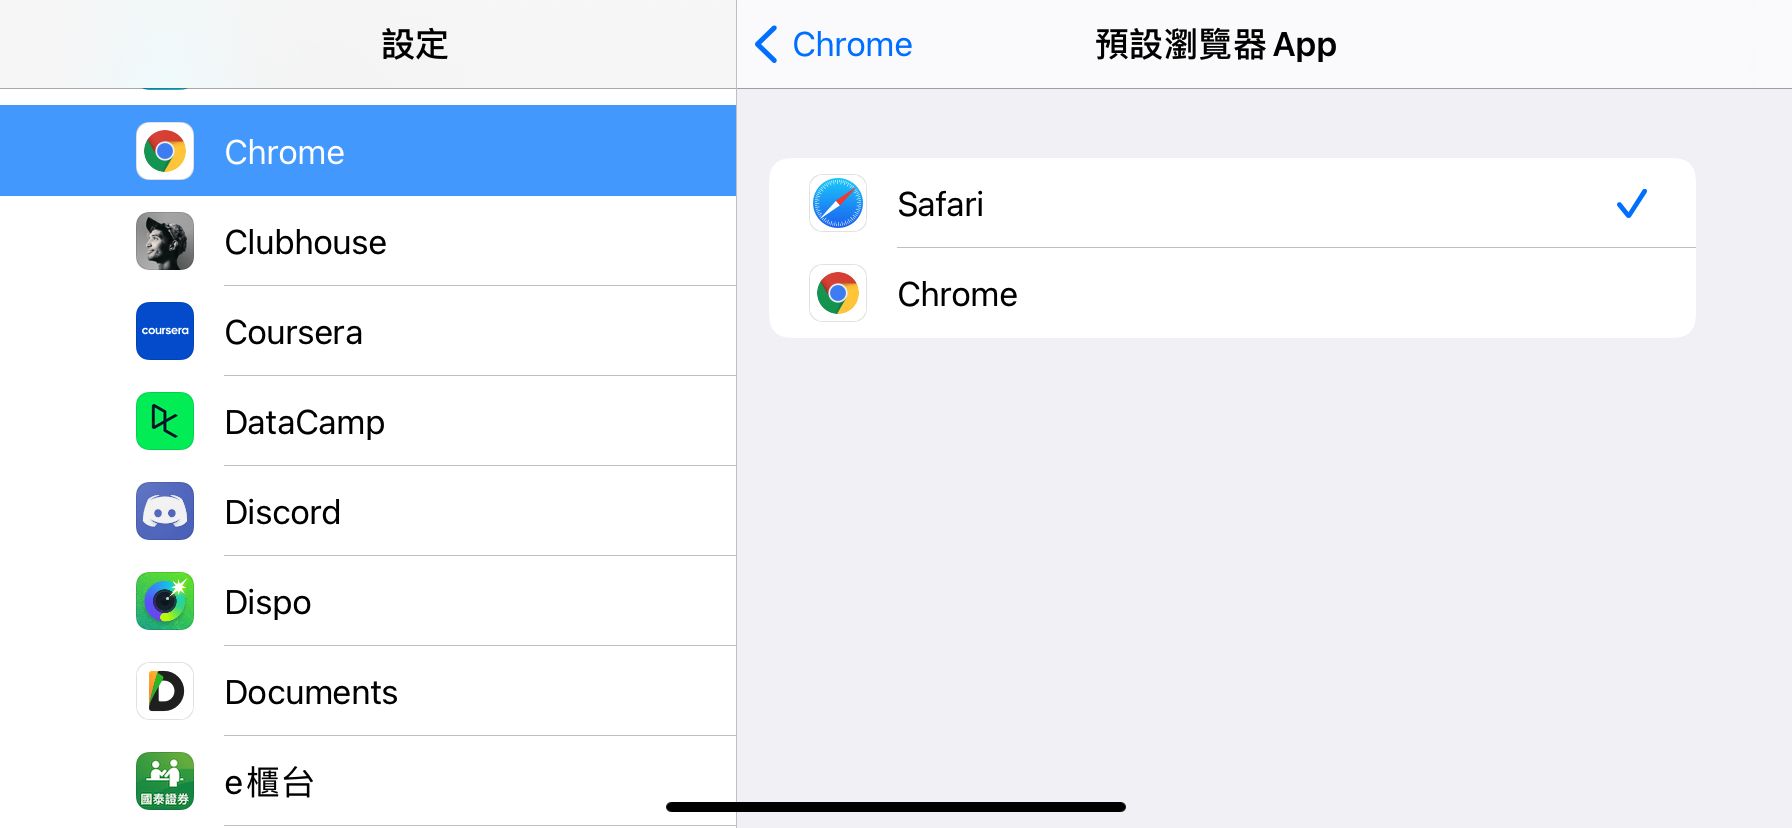1792x828 pixels.
Task: Tap the blue Chrome back link
Action: point(852,45)
